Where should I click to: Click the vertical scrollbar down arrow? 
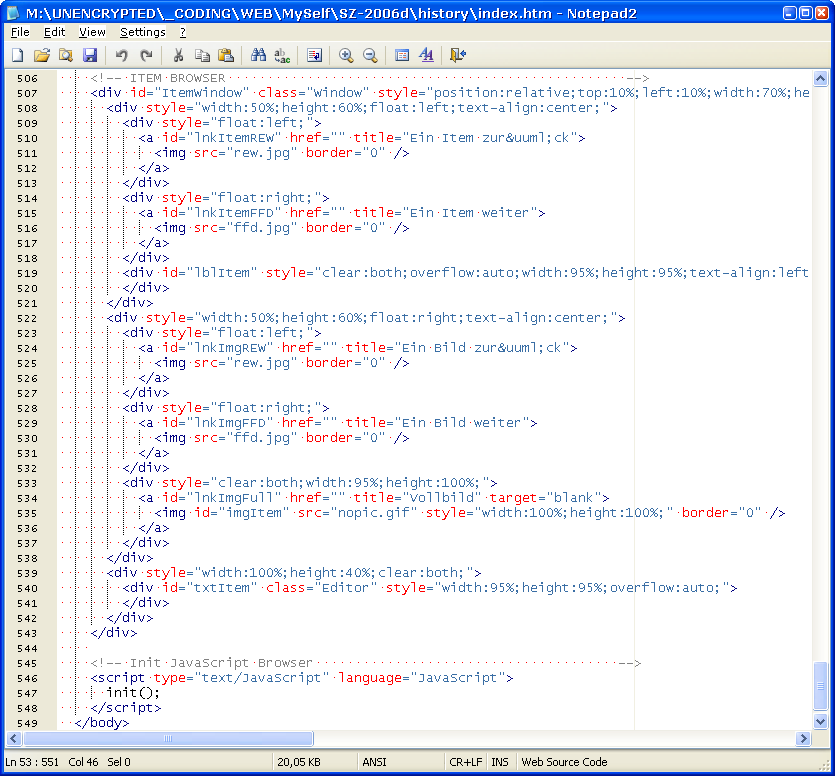click(x=821, y=722)
